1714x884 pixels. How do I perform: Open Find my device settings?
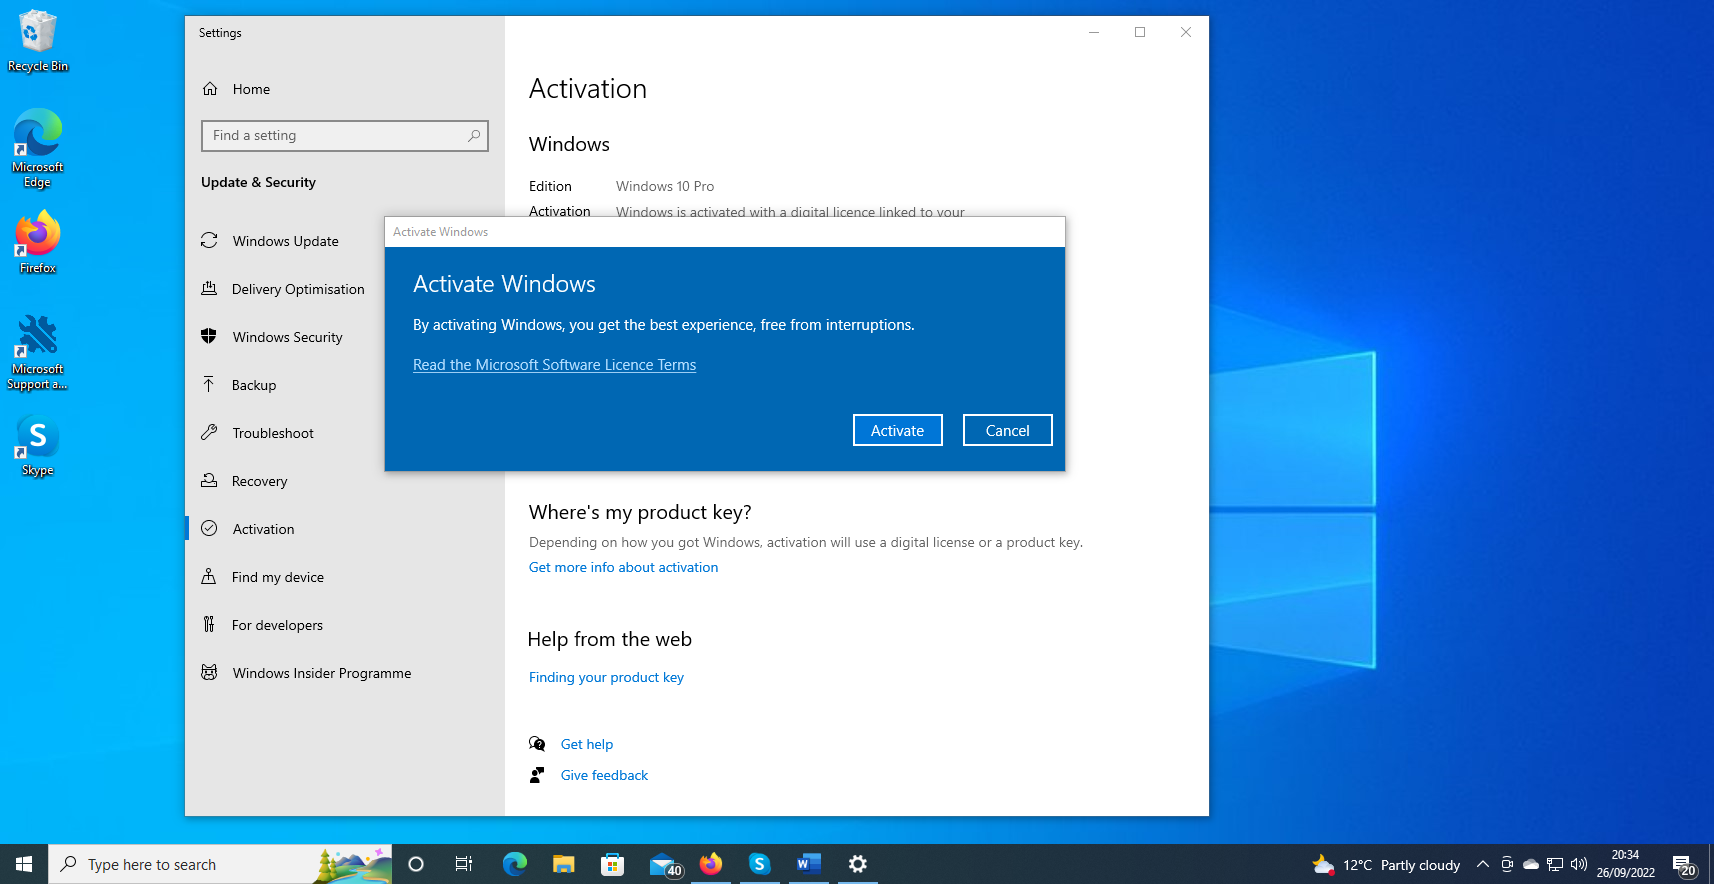click(345, 577)
